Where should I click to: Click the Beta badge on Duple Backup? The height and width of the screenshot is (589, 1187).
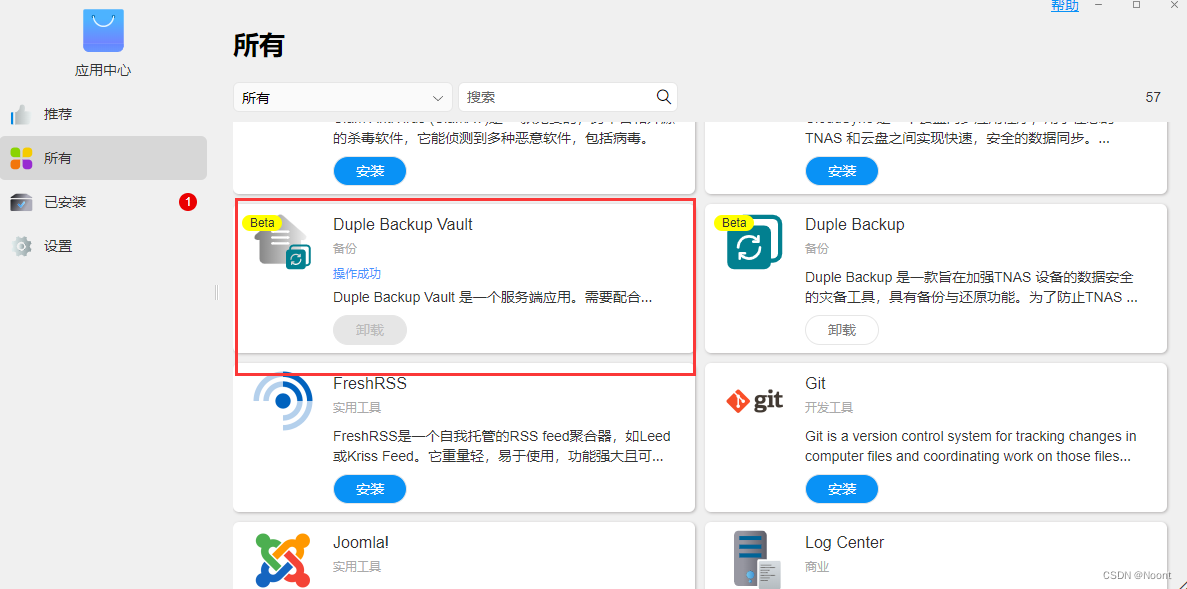click(x=734, y=223)
